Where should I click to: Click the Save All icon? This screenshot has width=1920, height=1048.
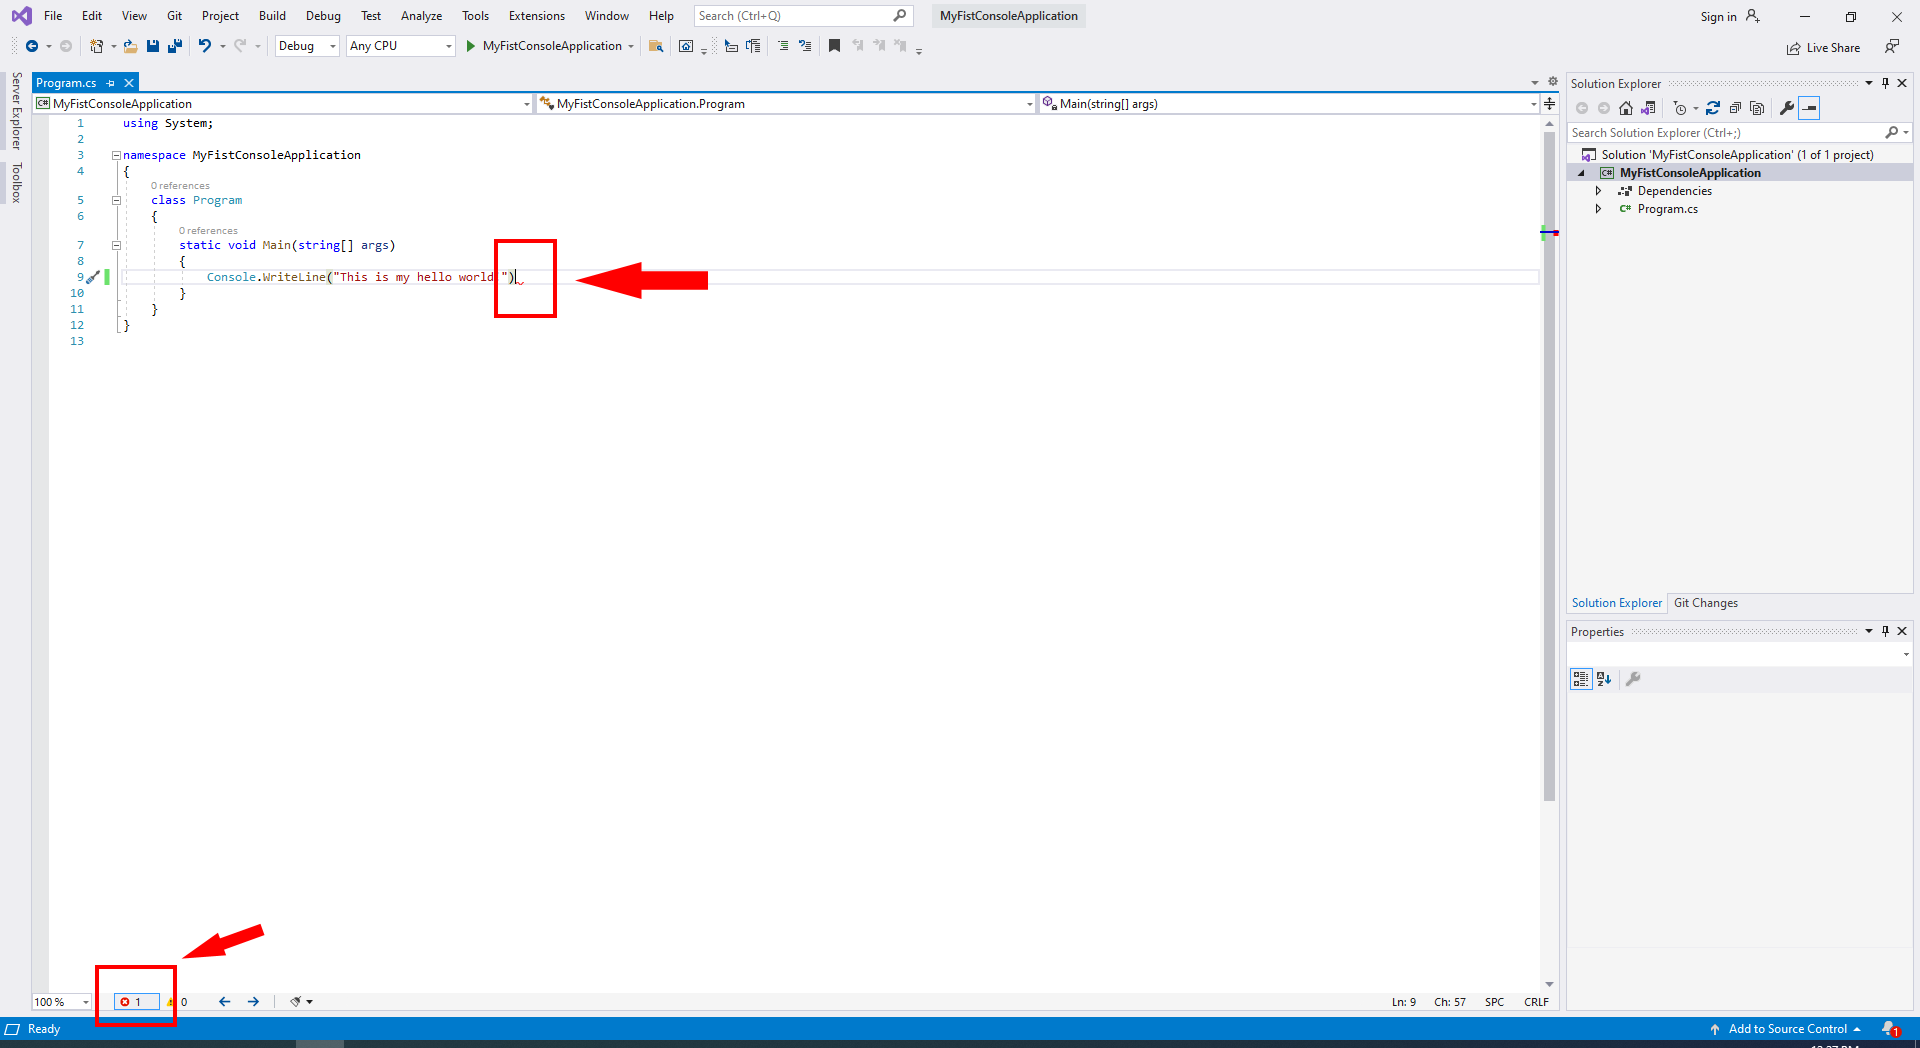175,46
